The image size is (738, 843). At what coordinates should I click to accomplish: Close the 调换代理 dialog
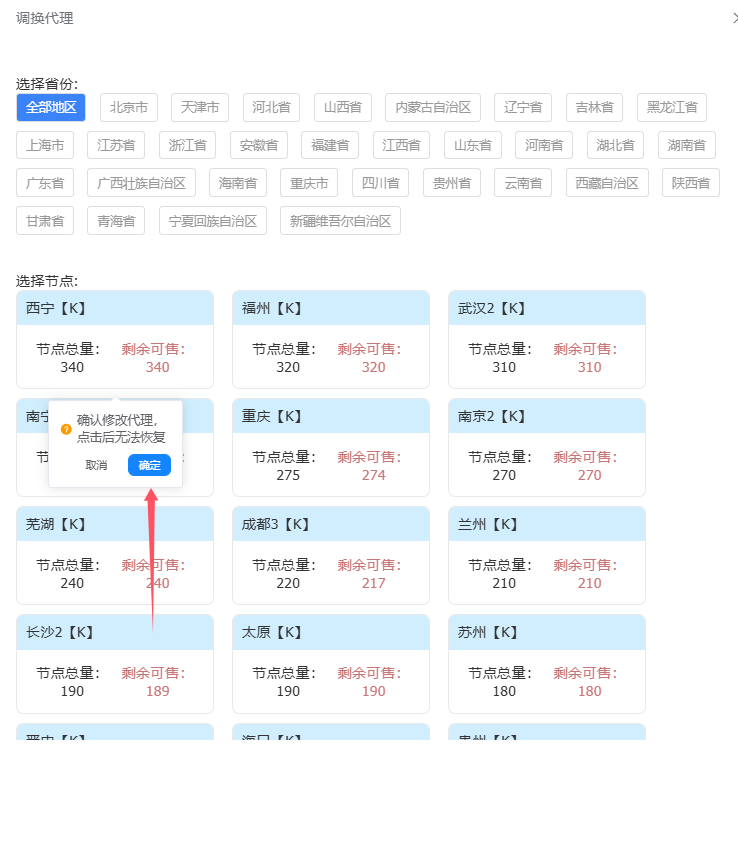coord(734,18)
